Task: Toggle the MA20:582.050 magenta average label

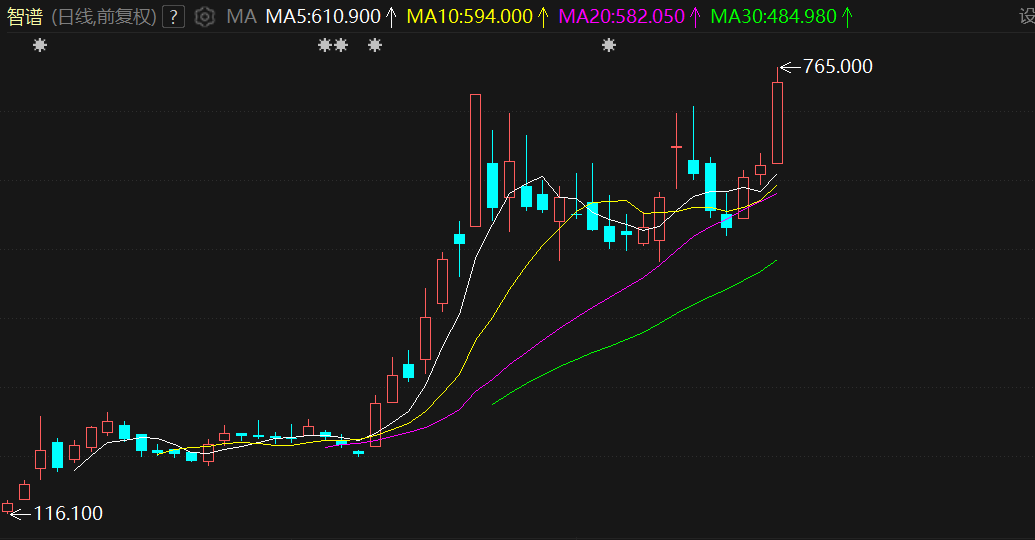Action: click(x=621, y=16)
